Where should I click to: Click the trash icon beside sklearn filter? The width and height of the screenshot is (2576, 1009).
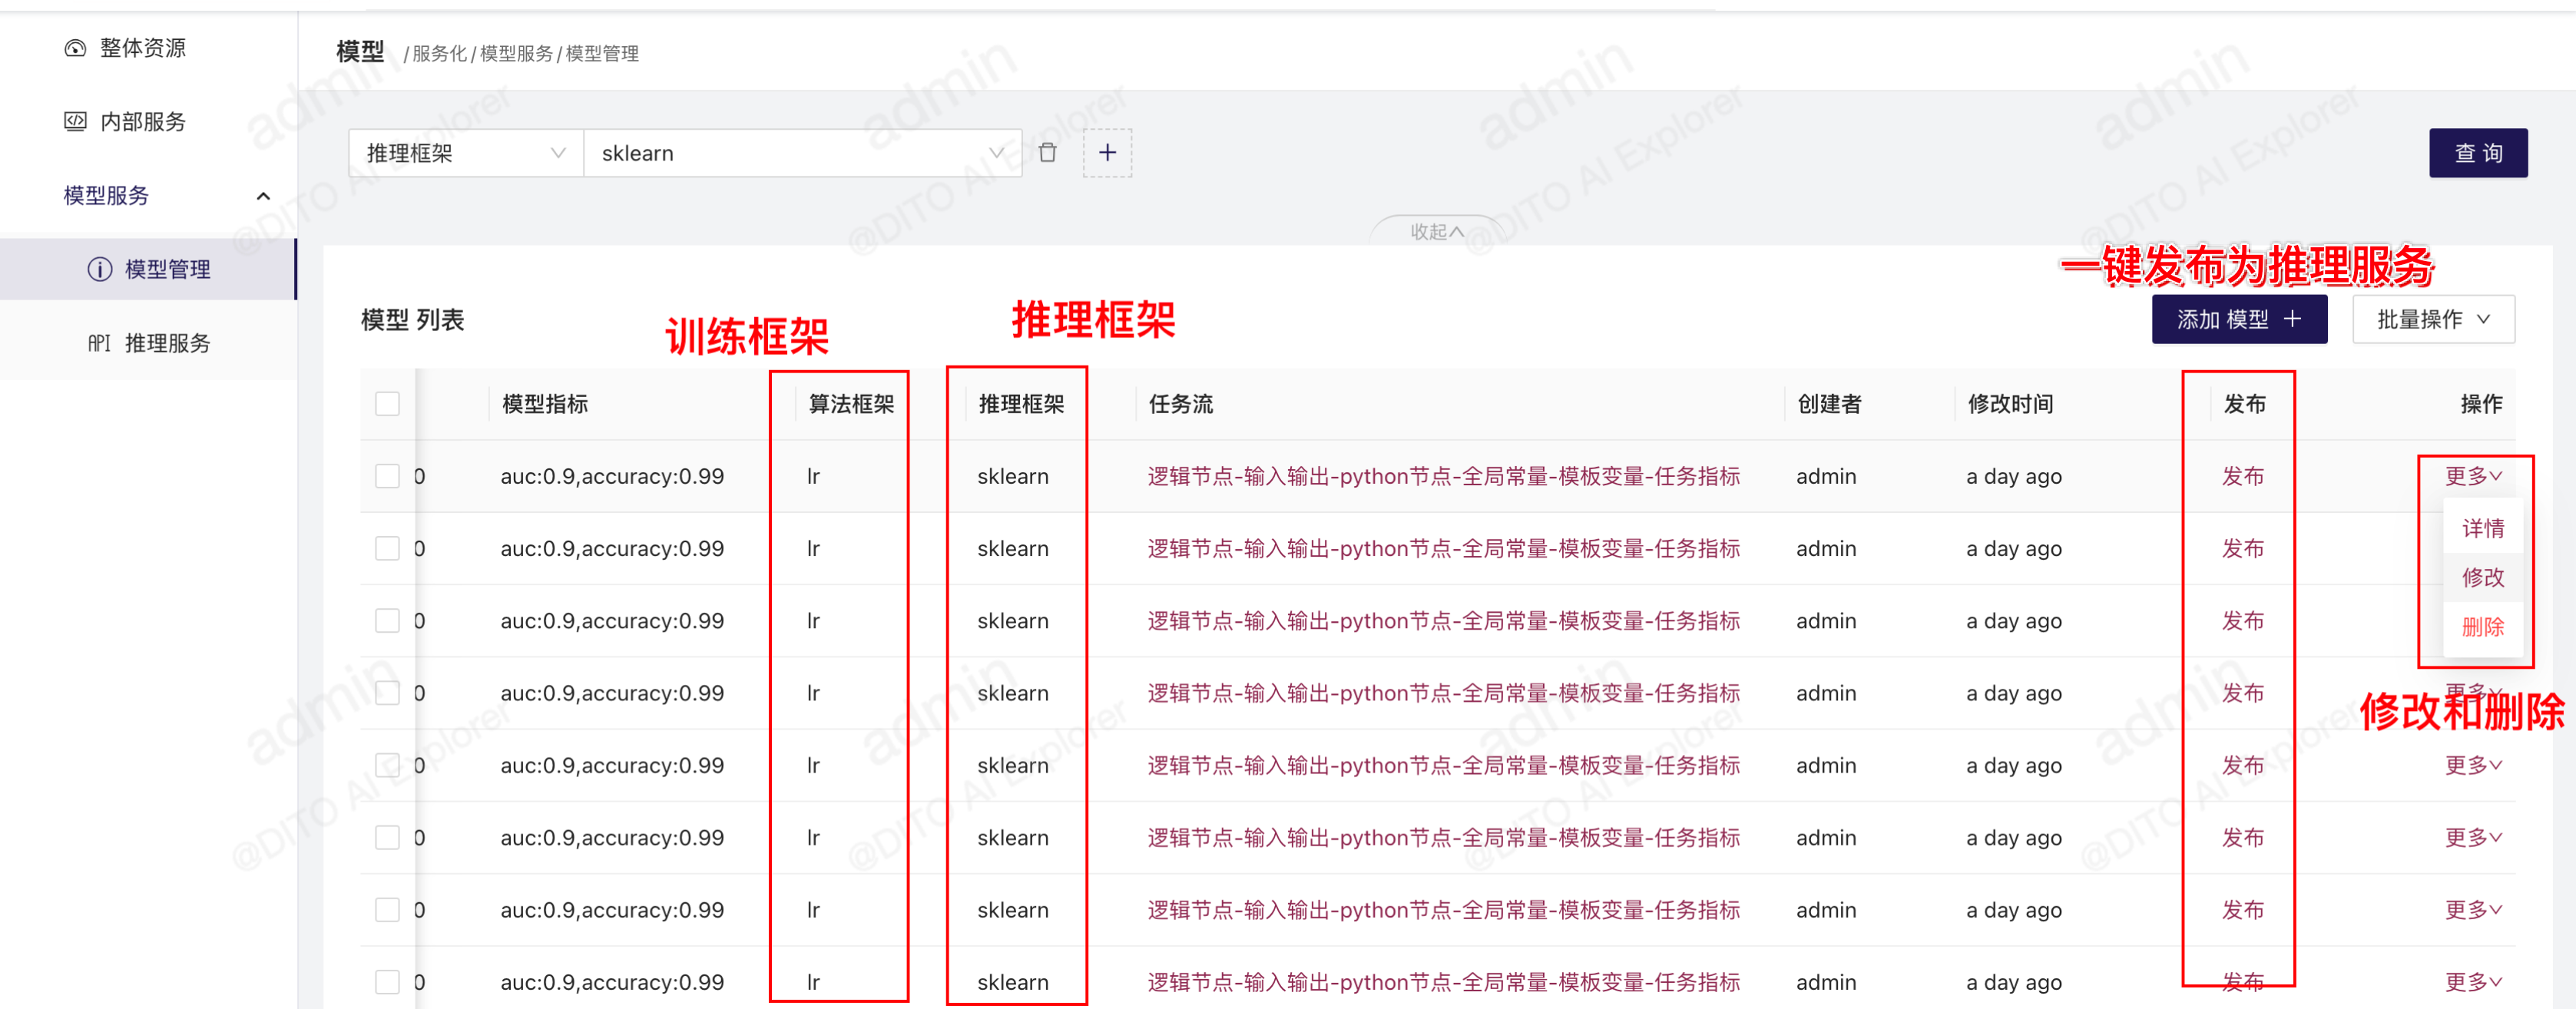pos(1047,153)
